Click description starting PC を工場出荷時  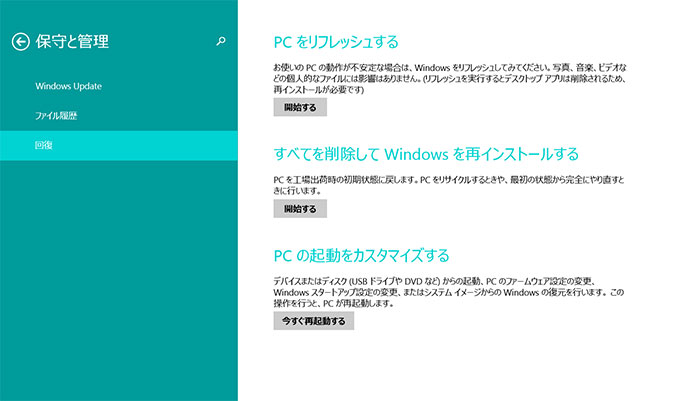click(449, 185)
